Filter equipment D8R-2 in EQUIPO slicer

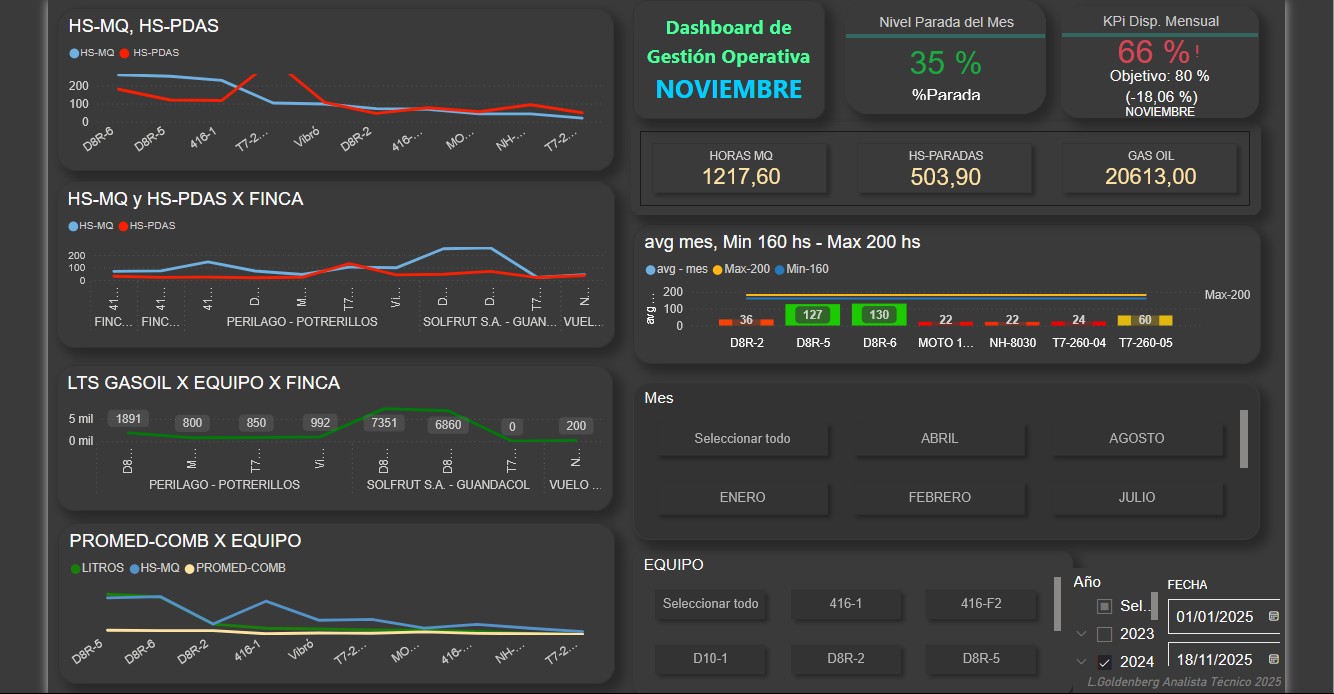(845, 659)
